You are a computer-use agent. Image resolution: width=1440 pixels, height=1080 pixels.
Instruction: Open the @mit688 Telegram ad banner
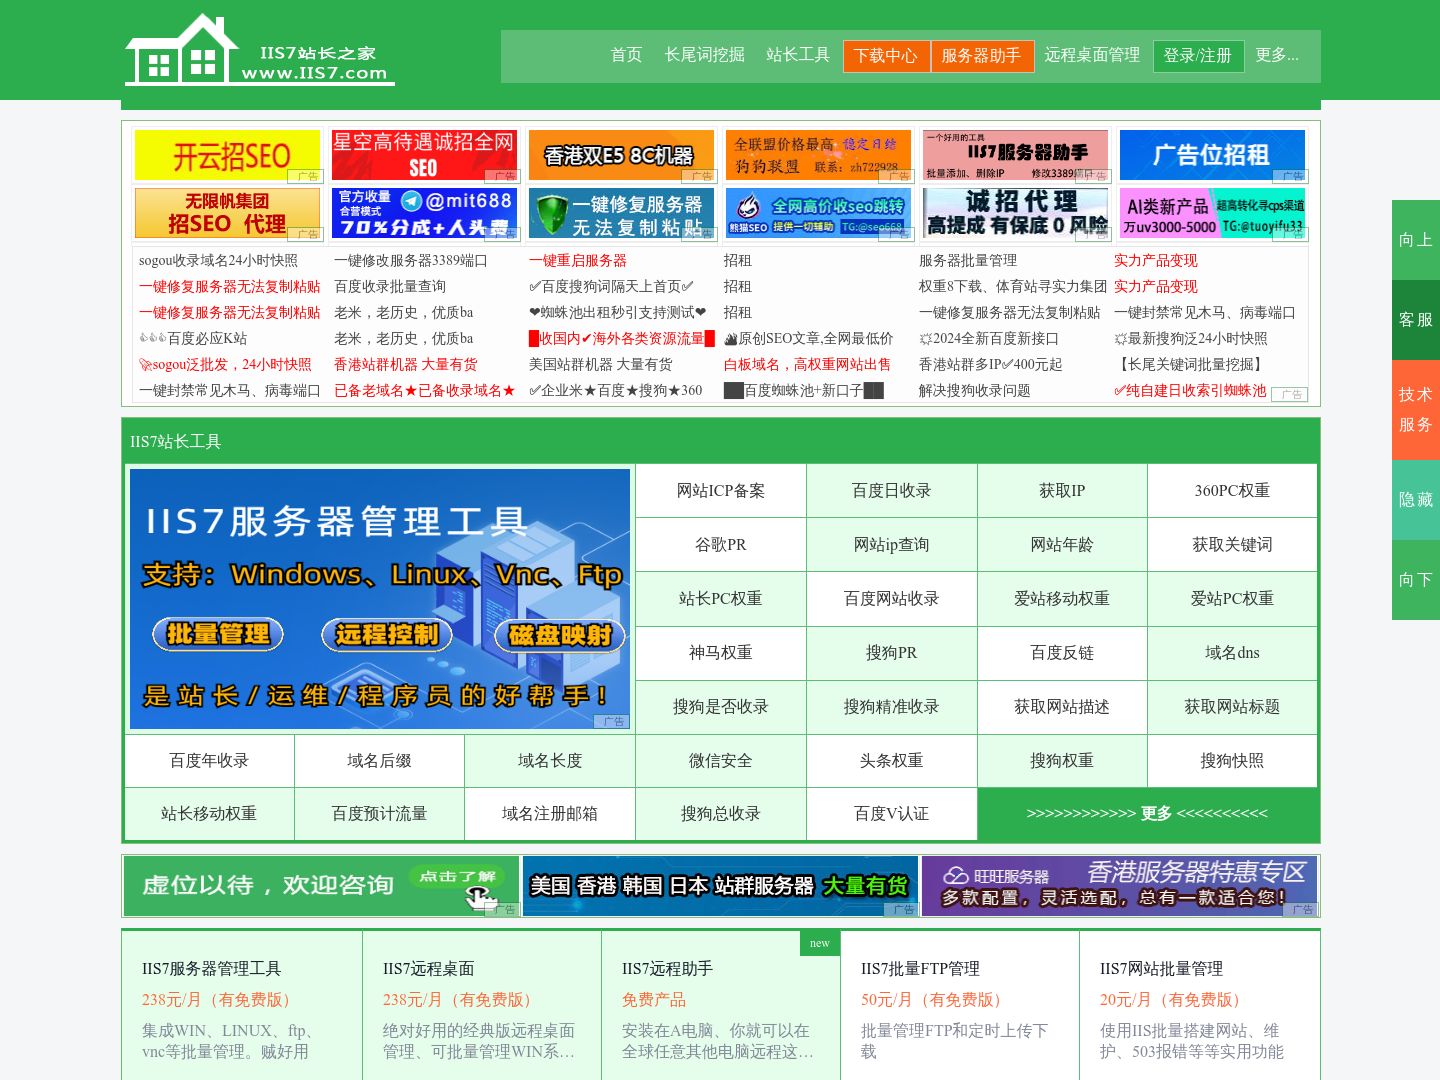(x=424, y=214)
